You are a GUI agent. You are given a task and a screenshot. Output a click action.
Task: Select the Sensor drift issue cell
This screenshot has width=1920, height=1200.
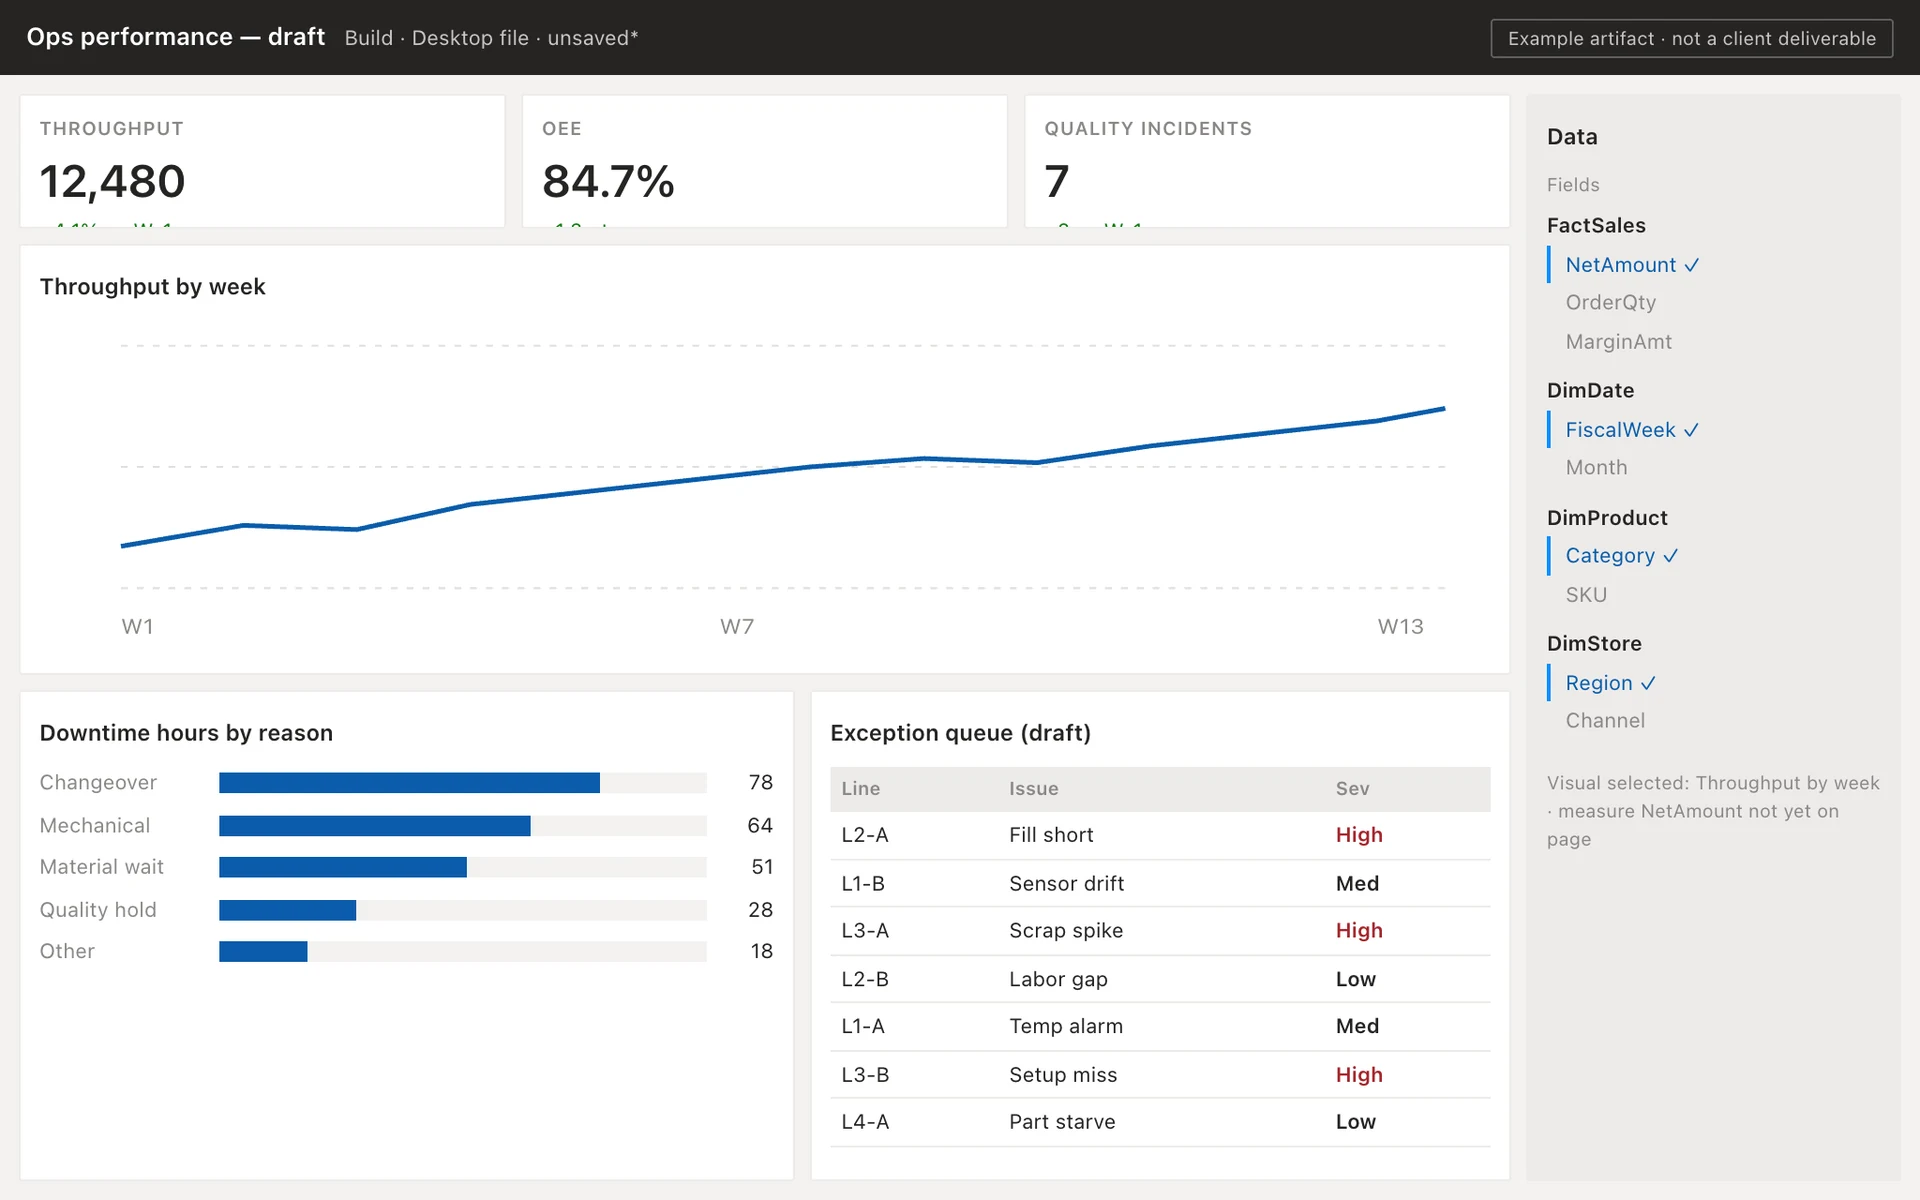tap(1066, 884)
